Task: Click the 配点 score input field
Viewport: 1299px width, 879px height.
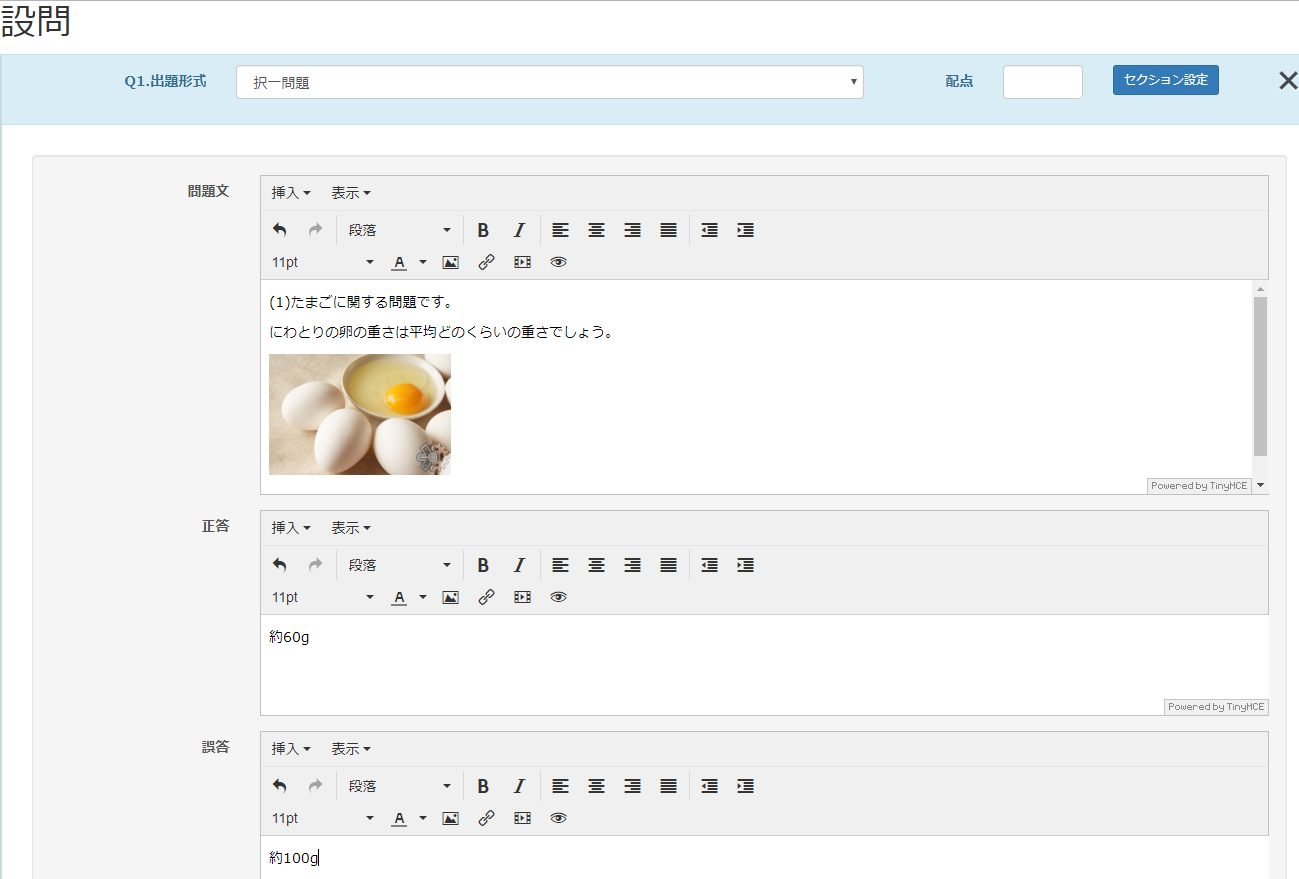Action: (x=1042, y=82)
